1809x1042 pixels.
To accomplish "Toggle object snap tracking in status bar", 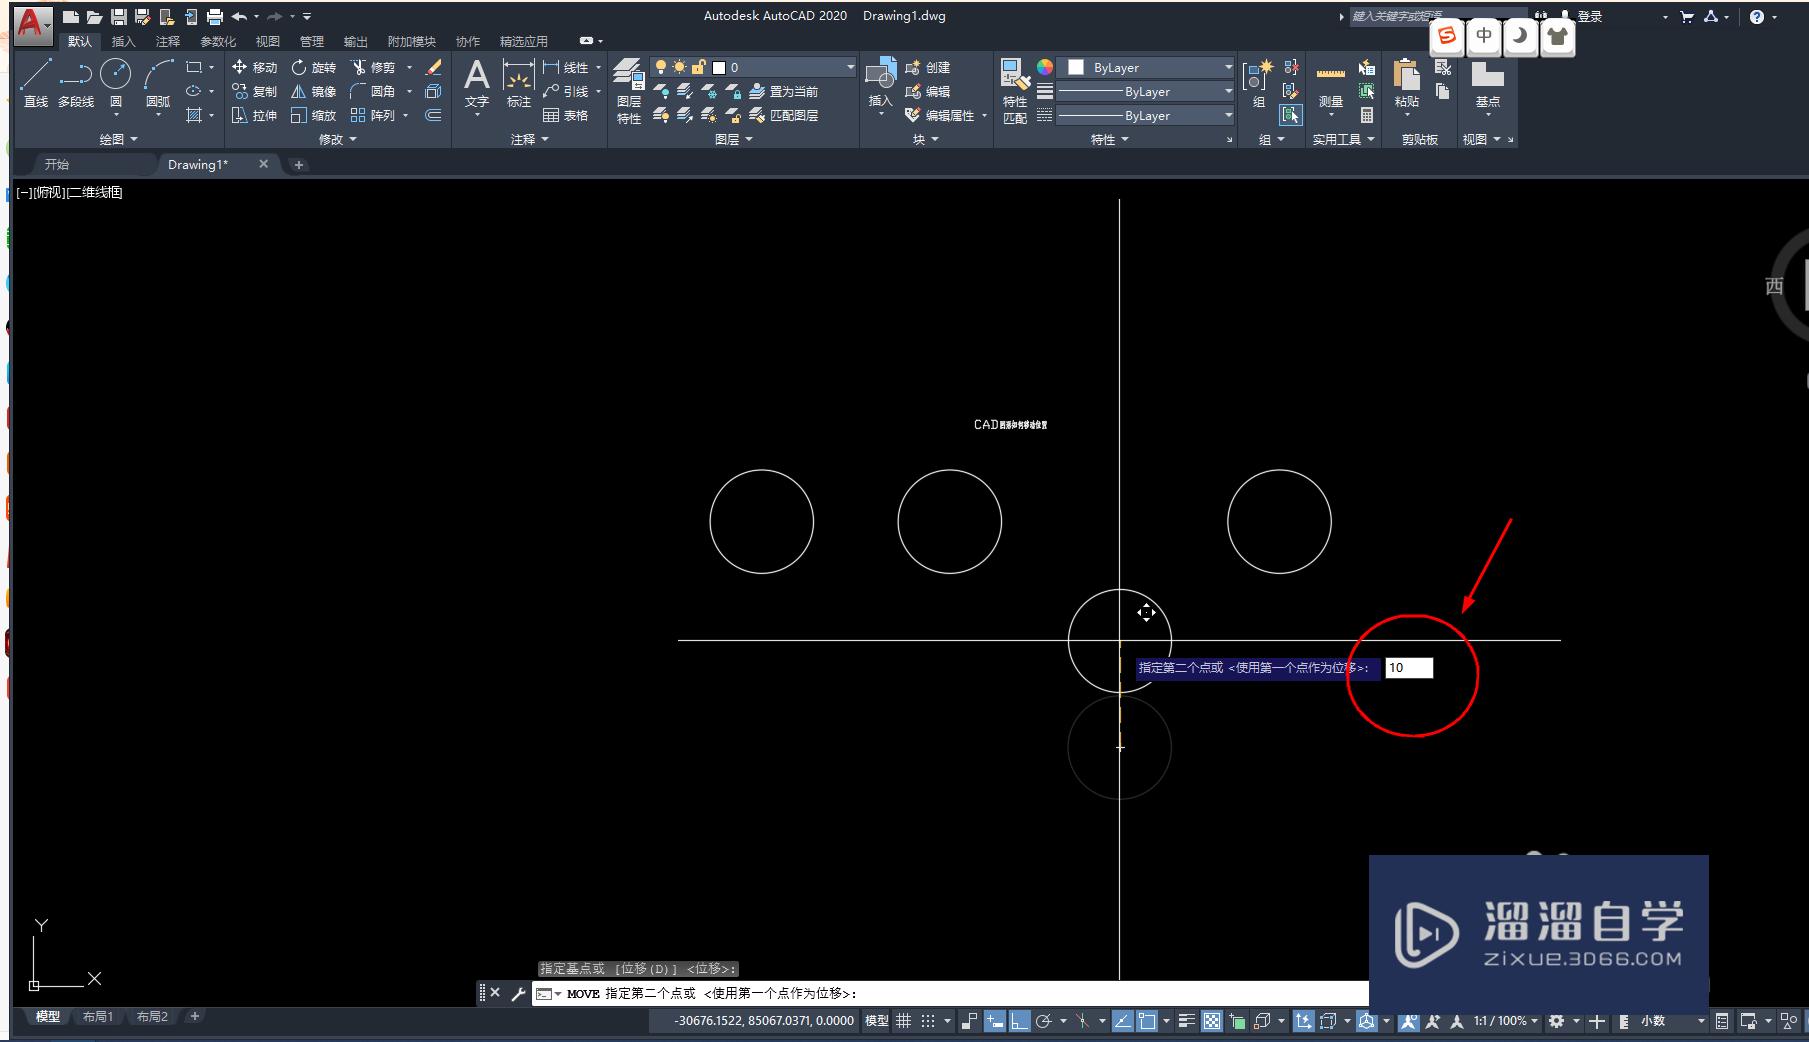I will click(1123, 1021).
